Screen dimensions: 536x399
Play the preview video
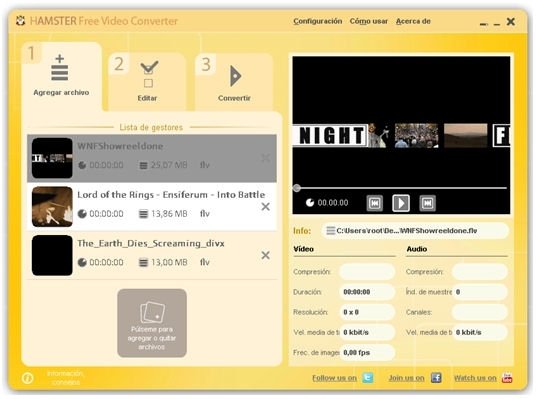401,203
